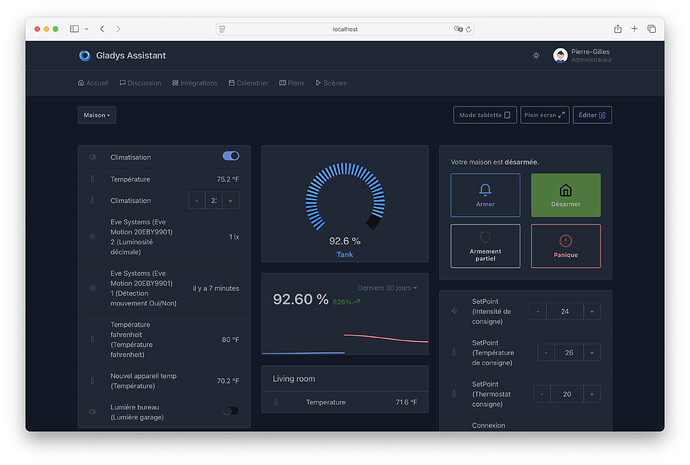
Task: Click the Désarmer house button
Action: (565, 195)
